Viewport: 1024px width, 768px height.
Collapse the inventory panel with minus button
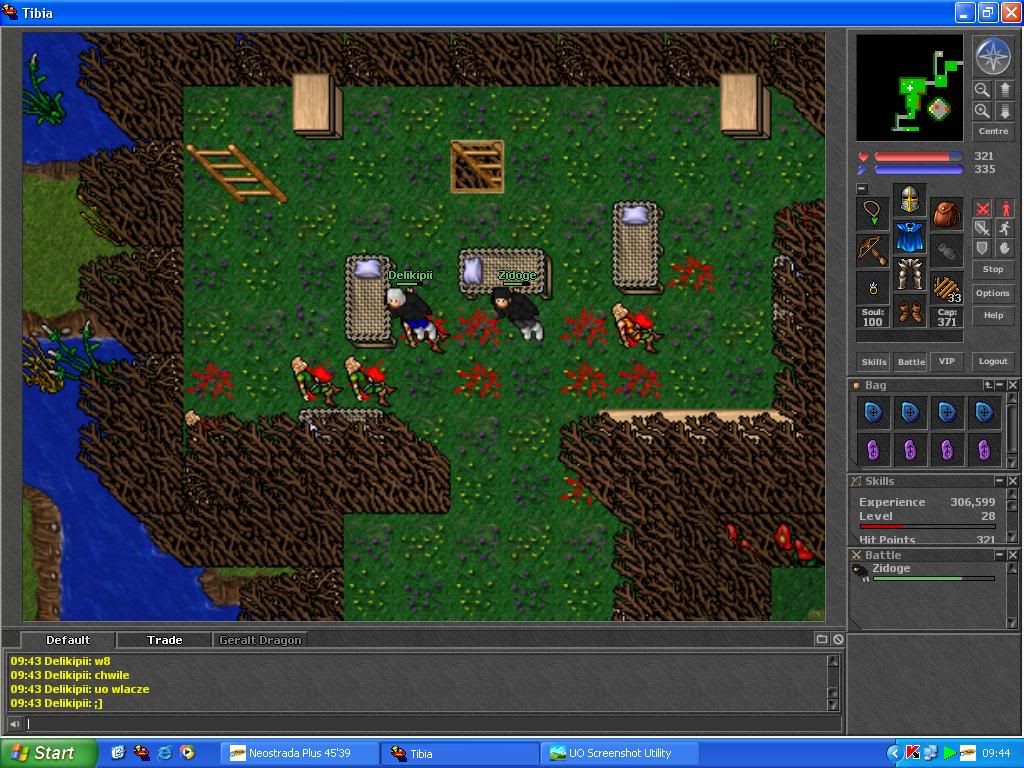tap(862, 189)
